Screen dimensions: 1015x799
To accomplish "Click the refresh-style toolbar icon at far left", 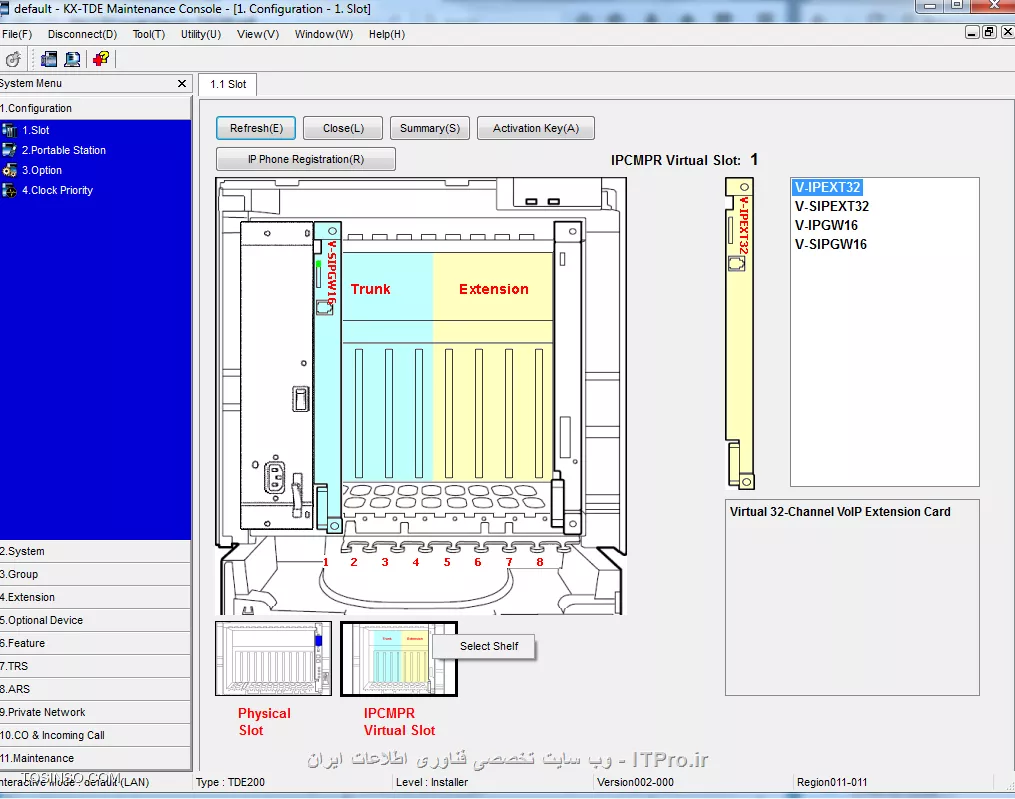I will (x=13, y=60).
